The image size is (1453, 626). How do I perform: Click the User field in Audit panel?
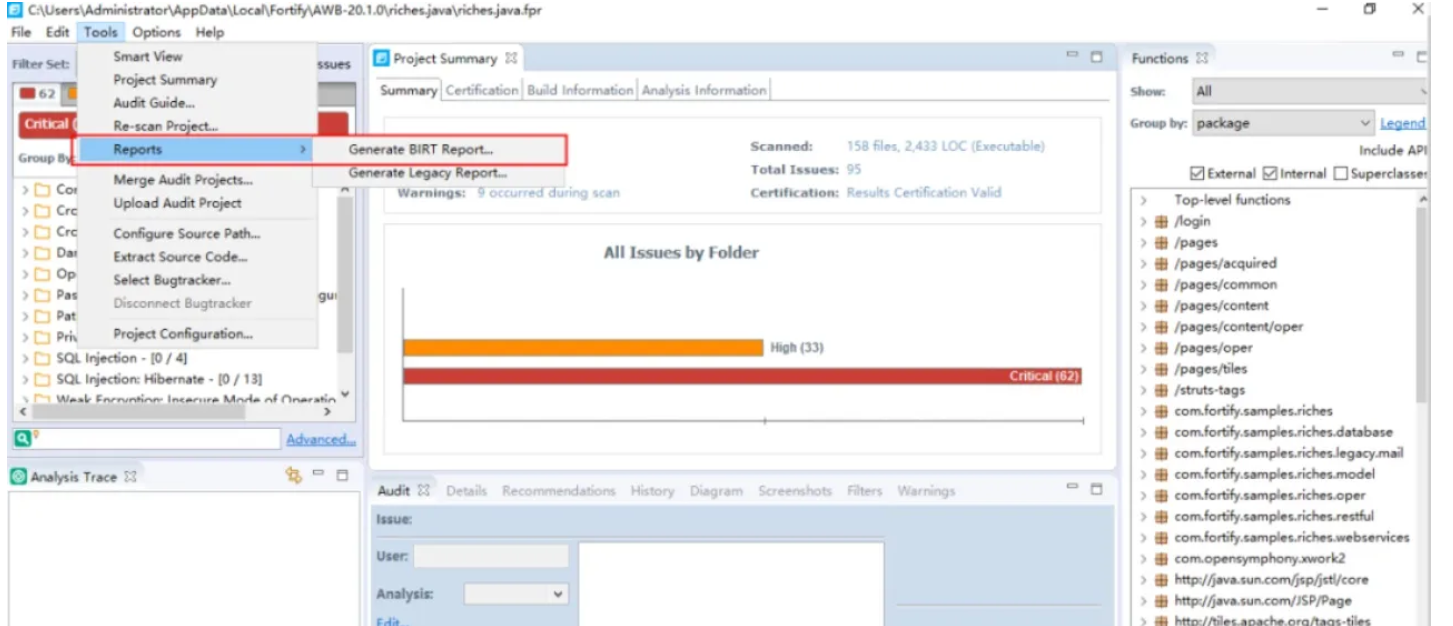pyautogui.click(x=491, y=556)
